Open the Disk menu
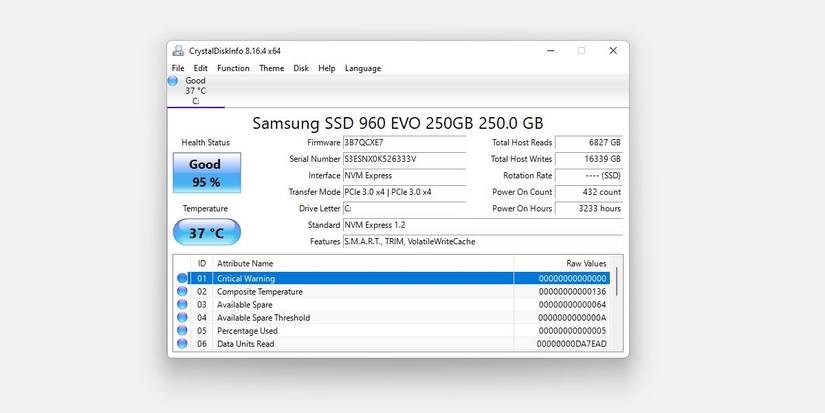Image resolution: width=825 pixels, height=413 pixels. (301, 68)
